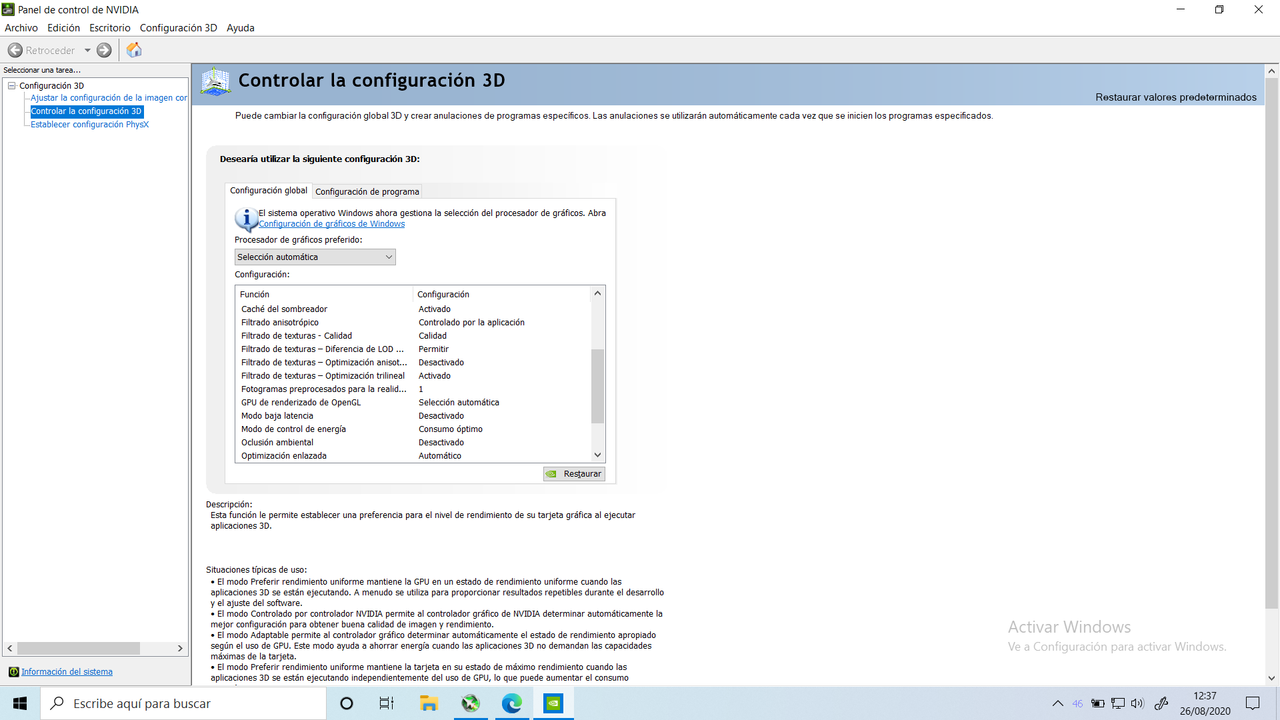
Task: Click the network icon in system tray
Action: [1117, 703]
